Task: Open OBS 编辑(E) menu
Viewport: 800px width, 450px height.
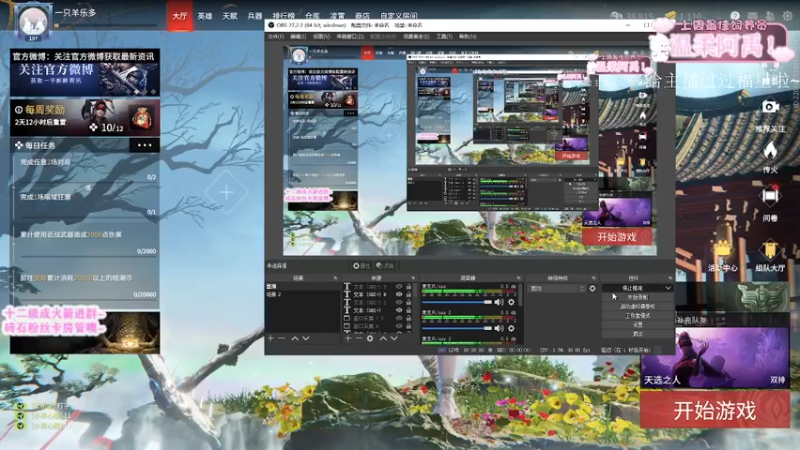Action: click(298, 37)
